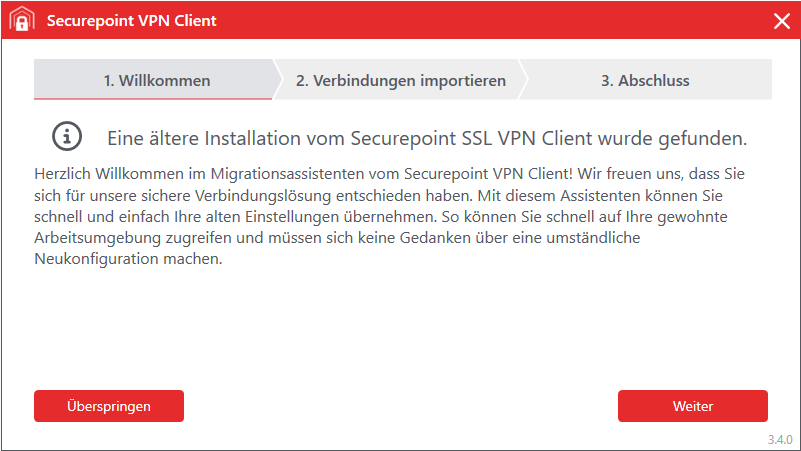Click the info circle icon
The width and height of the screenshot is (801, 451).
(67, 136)
